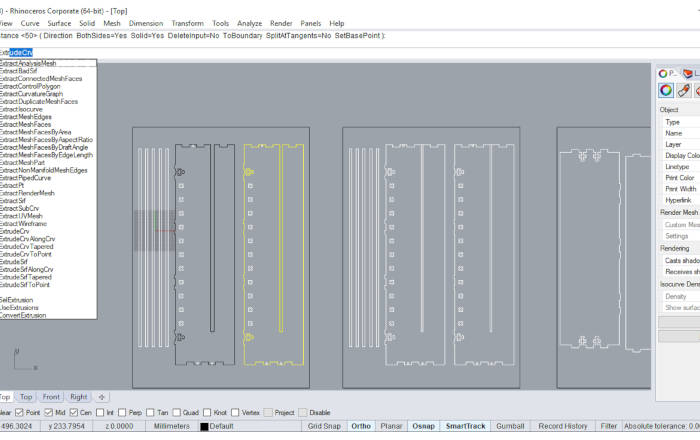Switch to the Front viewport tab
Screen dimensions: 700x440
(51, 397)
